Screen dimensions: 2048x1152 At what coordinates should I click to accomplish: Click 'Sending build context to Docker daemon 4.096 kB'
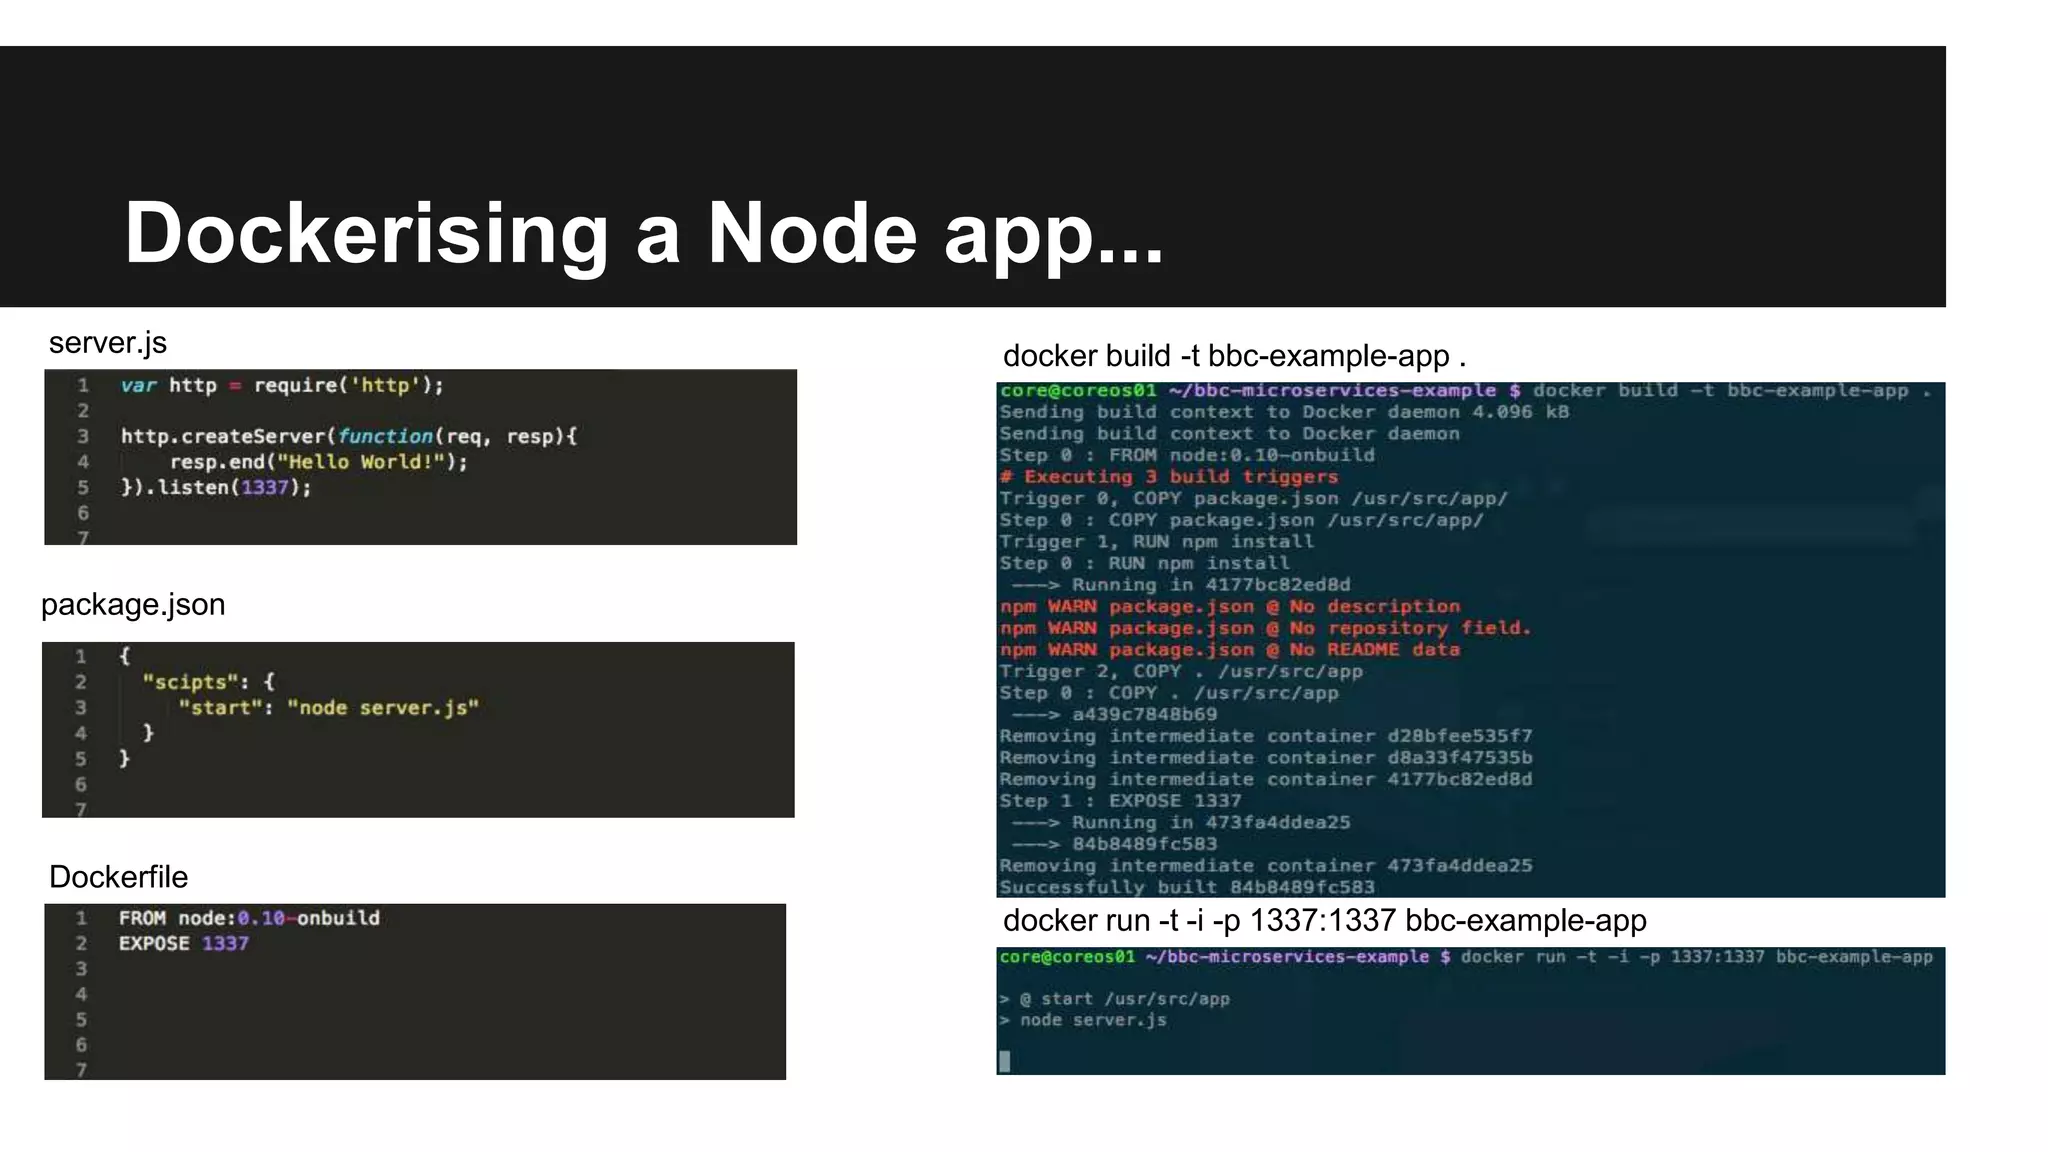click(1284, 412)
